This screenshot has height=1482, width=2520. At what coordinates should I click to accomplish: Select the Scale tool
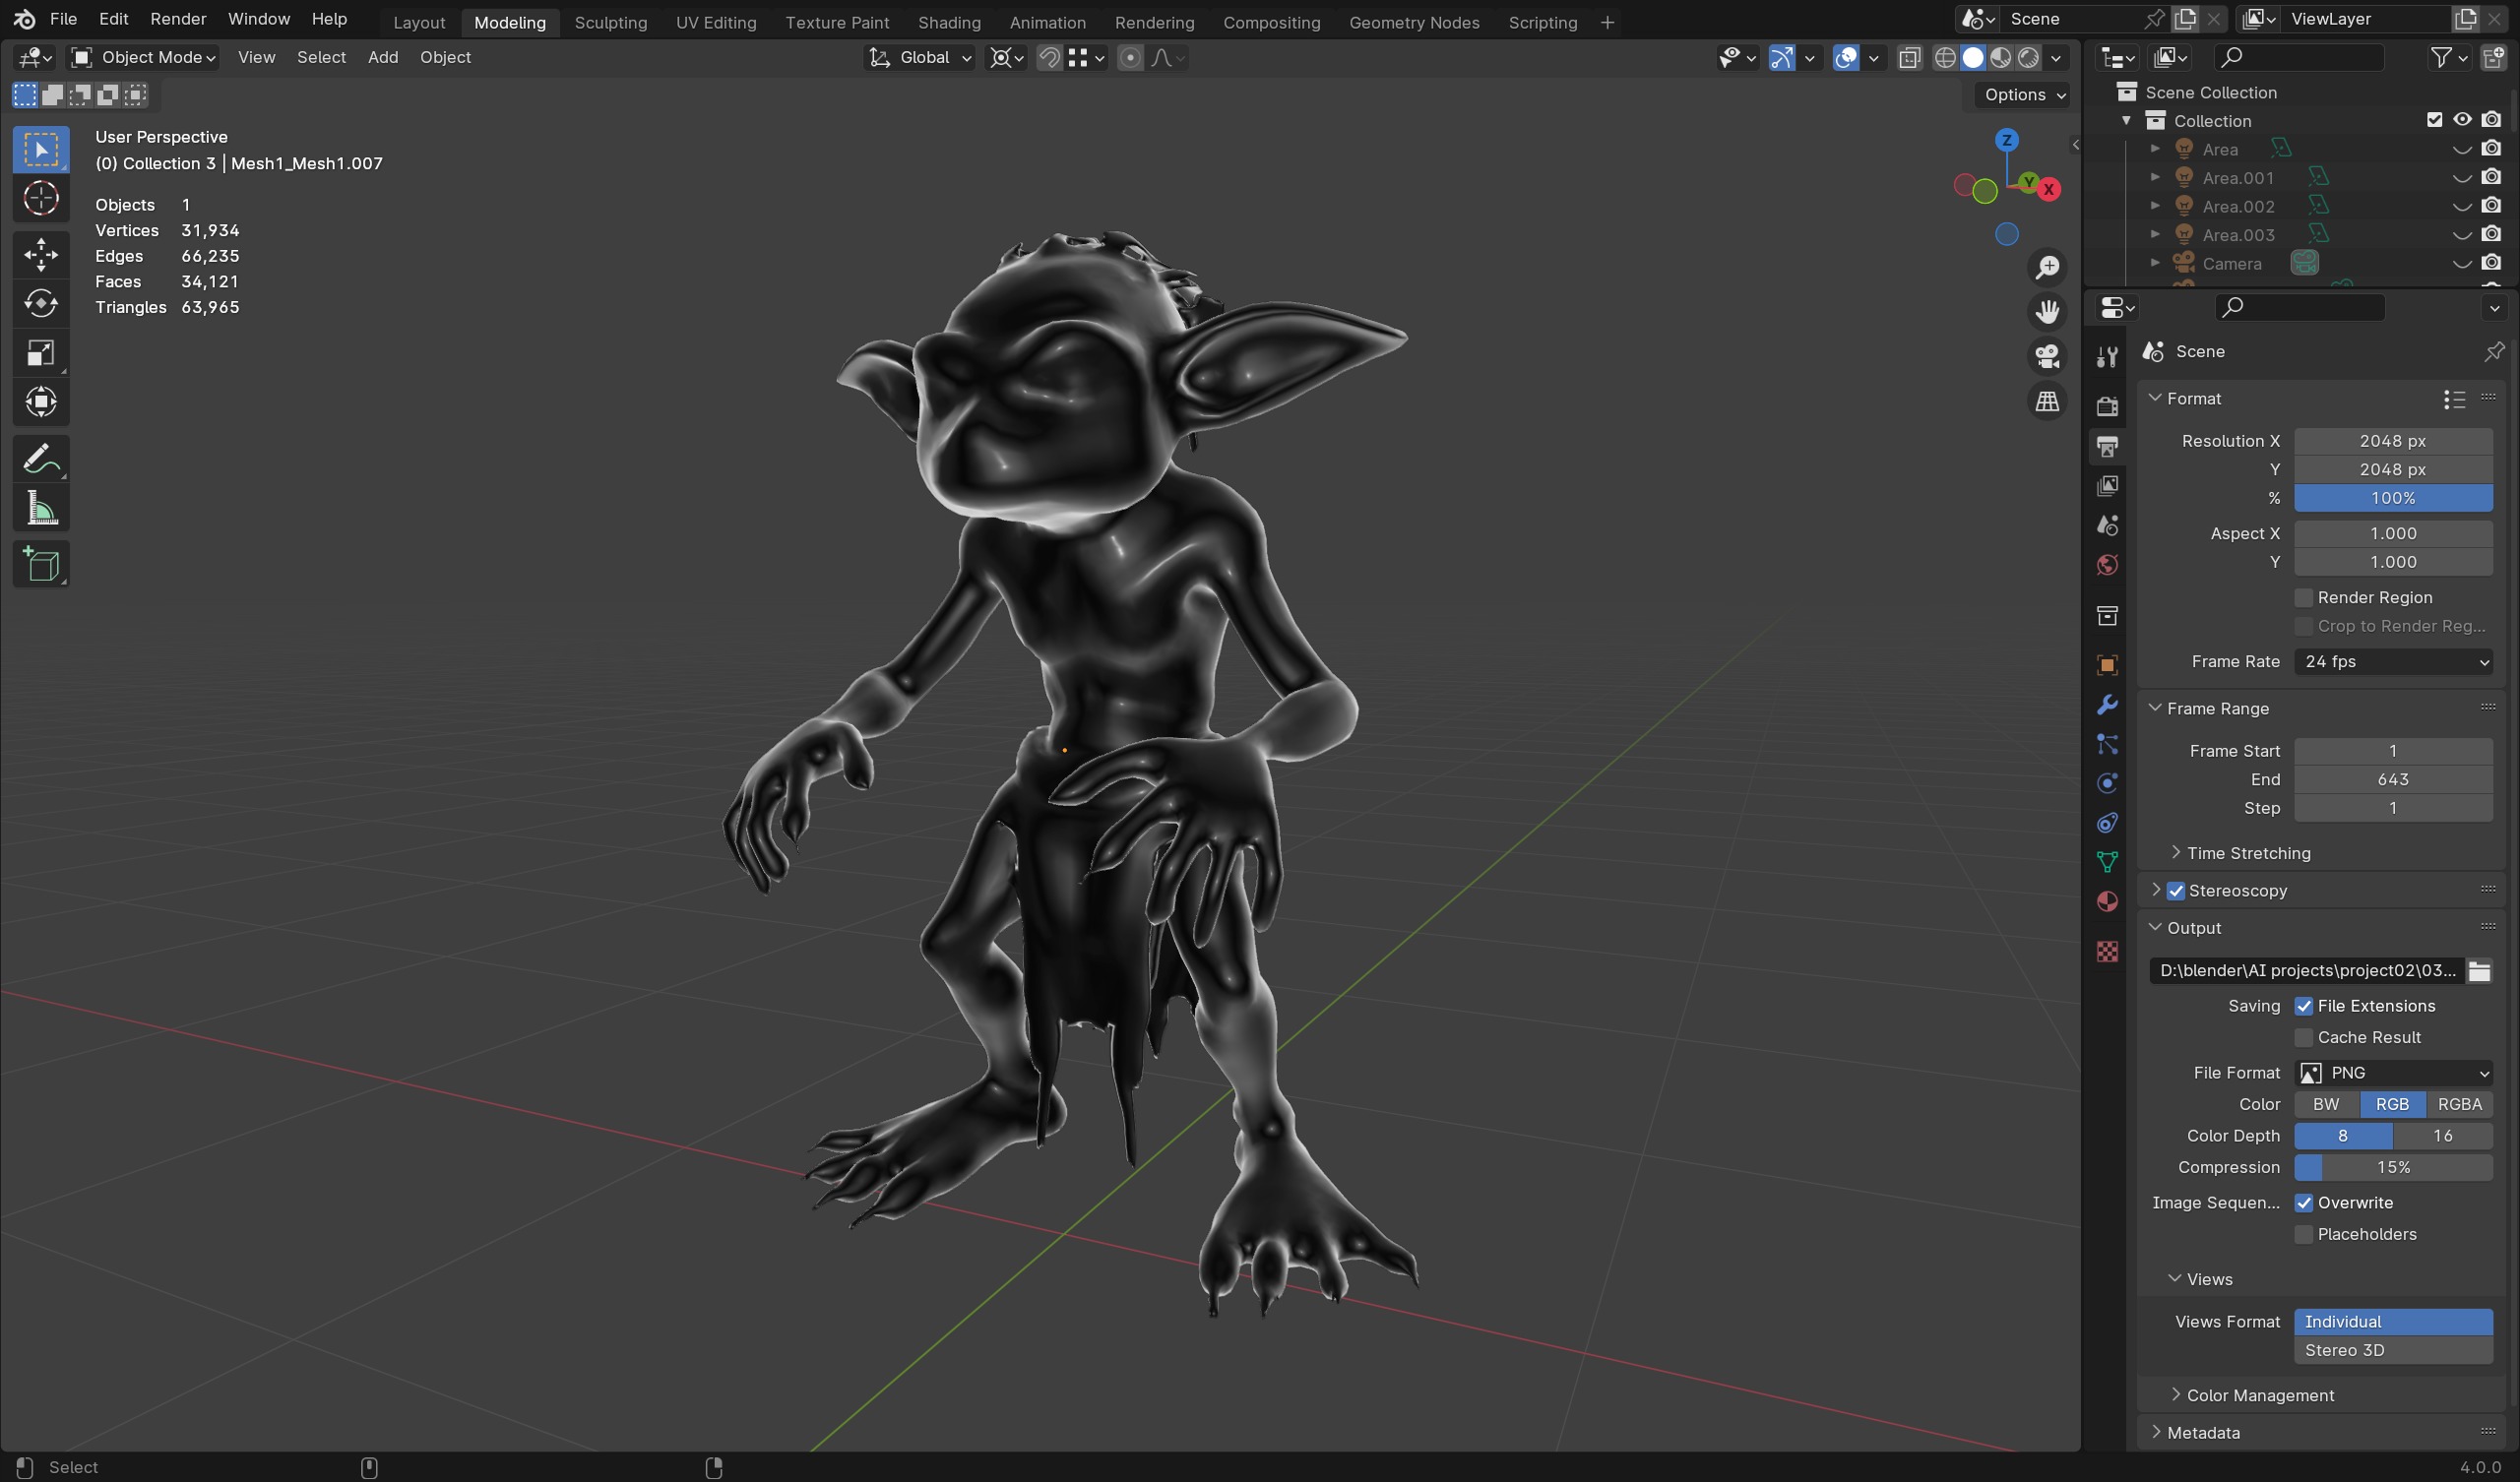(41, 353)
